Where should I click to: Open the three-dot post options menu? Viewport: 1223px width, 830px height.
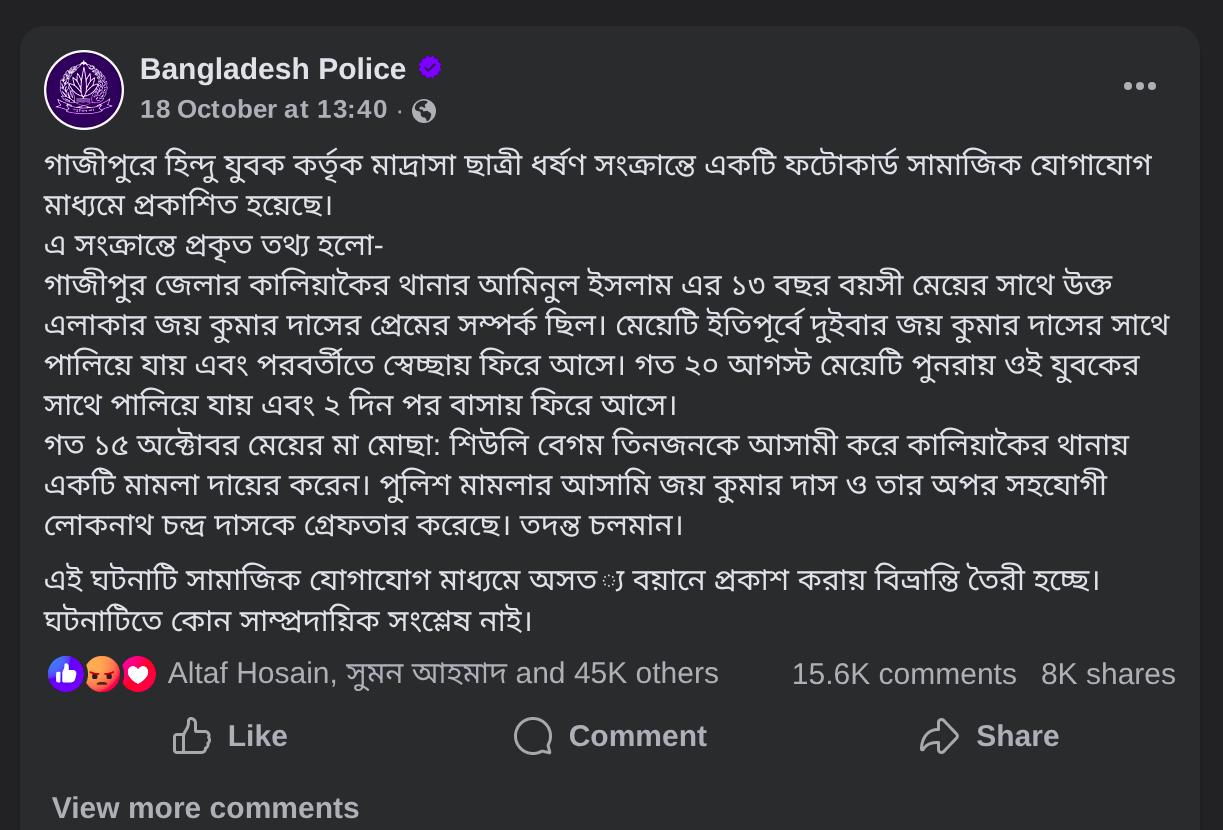tap(1139, 86)
